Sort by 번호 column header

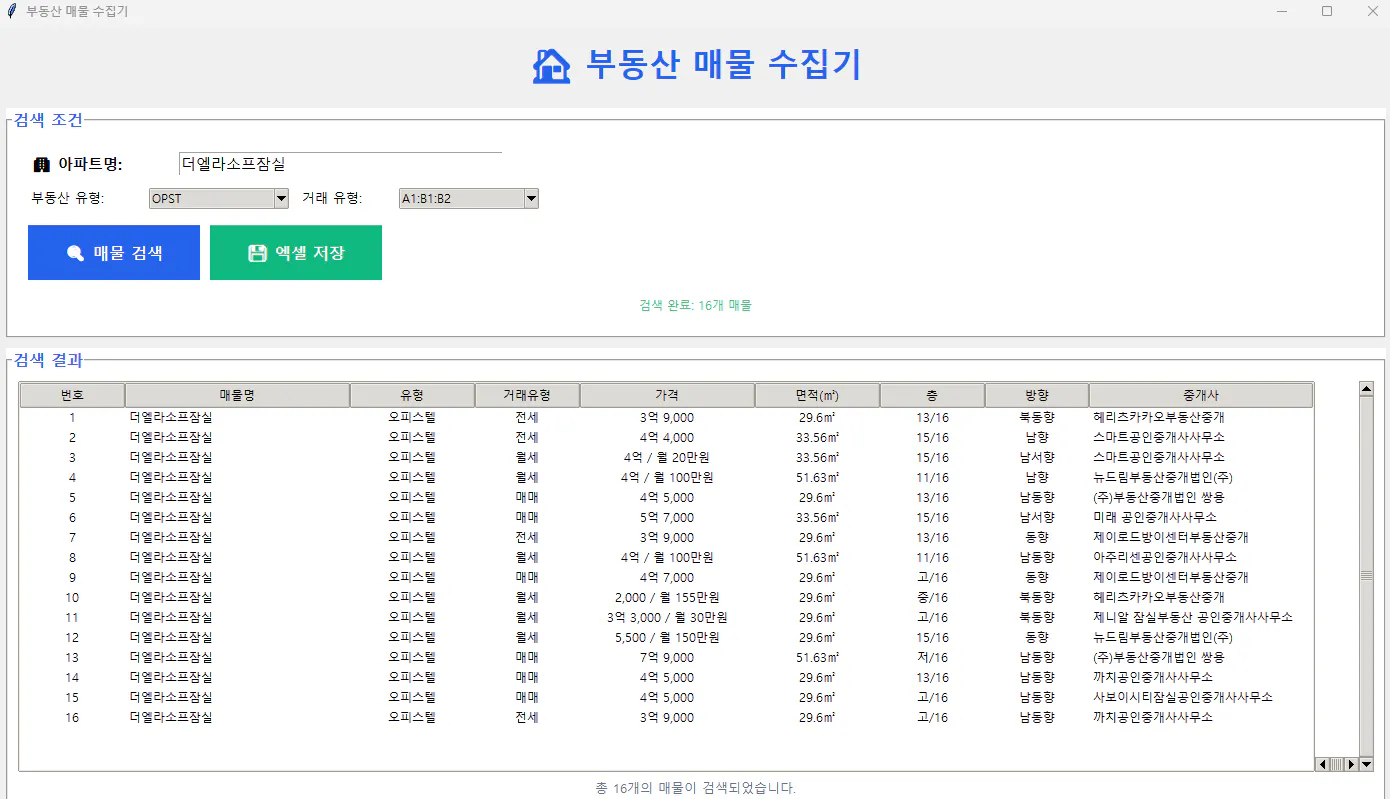click(x=72, y=395)
